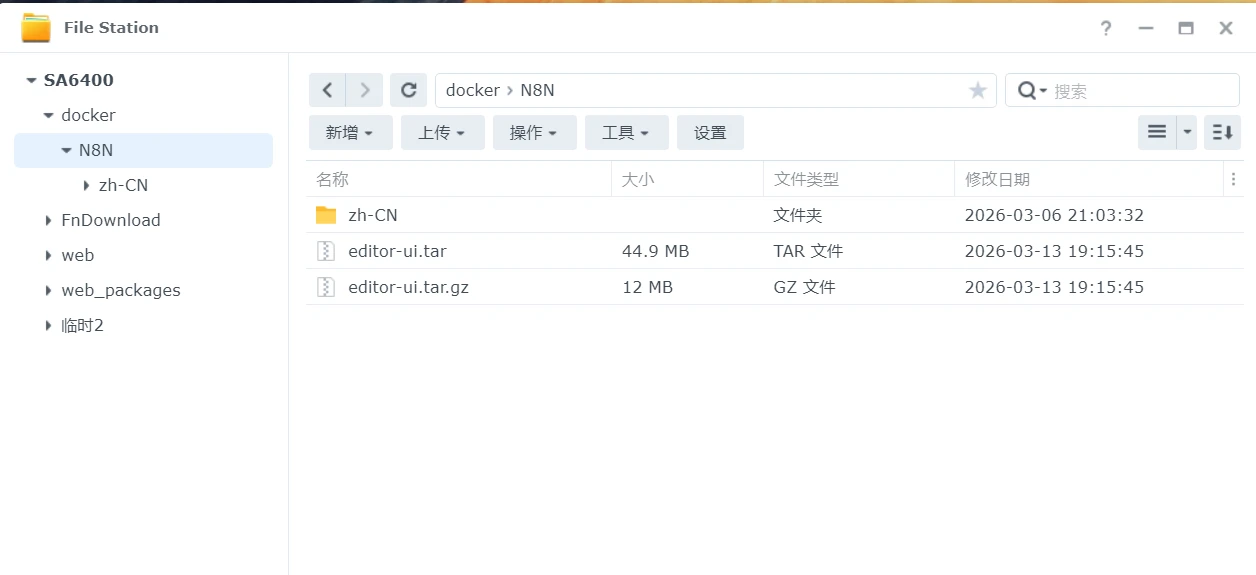Add current folder to favorites star
The width and height of the screenshot is (1256, 575).
977,91
